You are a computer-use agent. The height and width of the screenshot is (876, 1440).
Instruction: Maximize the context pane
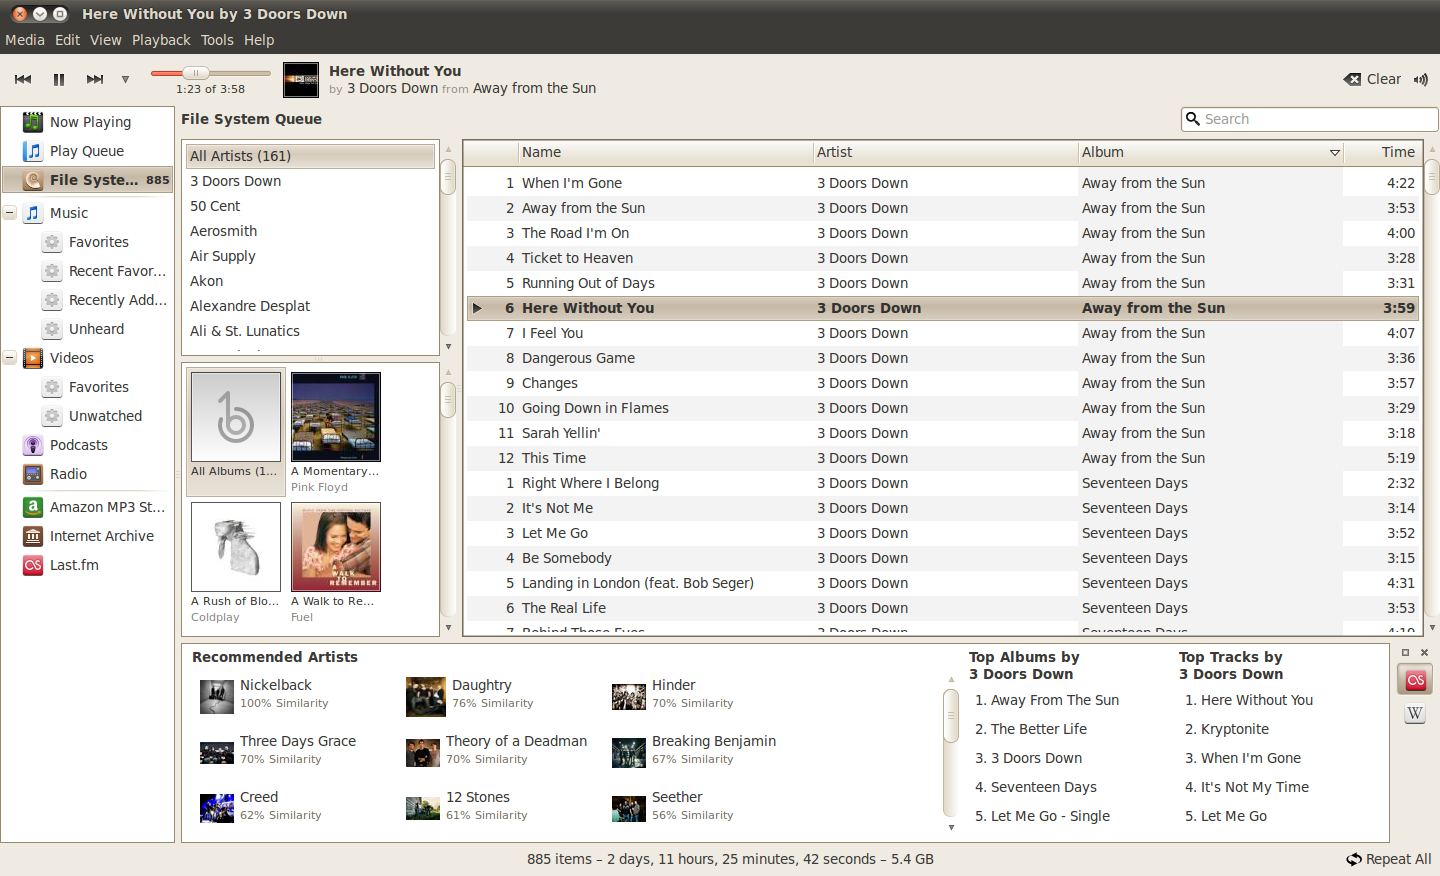click(x=1405, y=653)
